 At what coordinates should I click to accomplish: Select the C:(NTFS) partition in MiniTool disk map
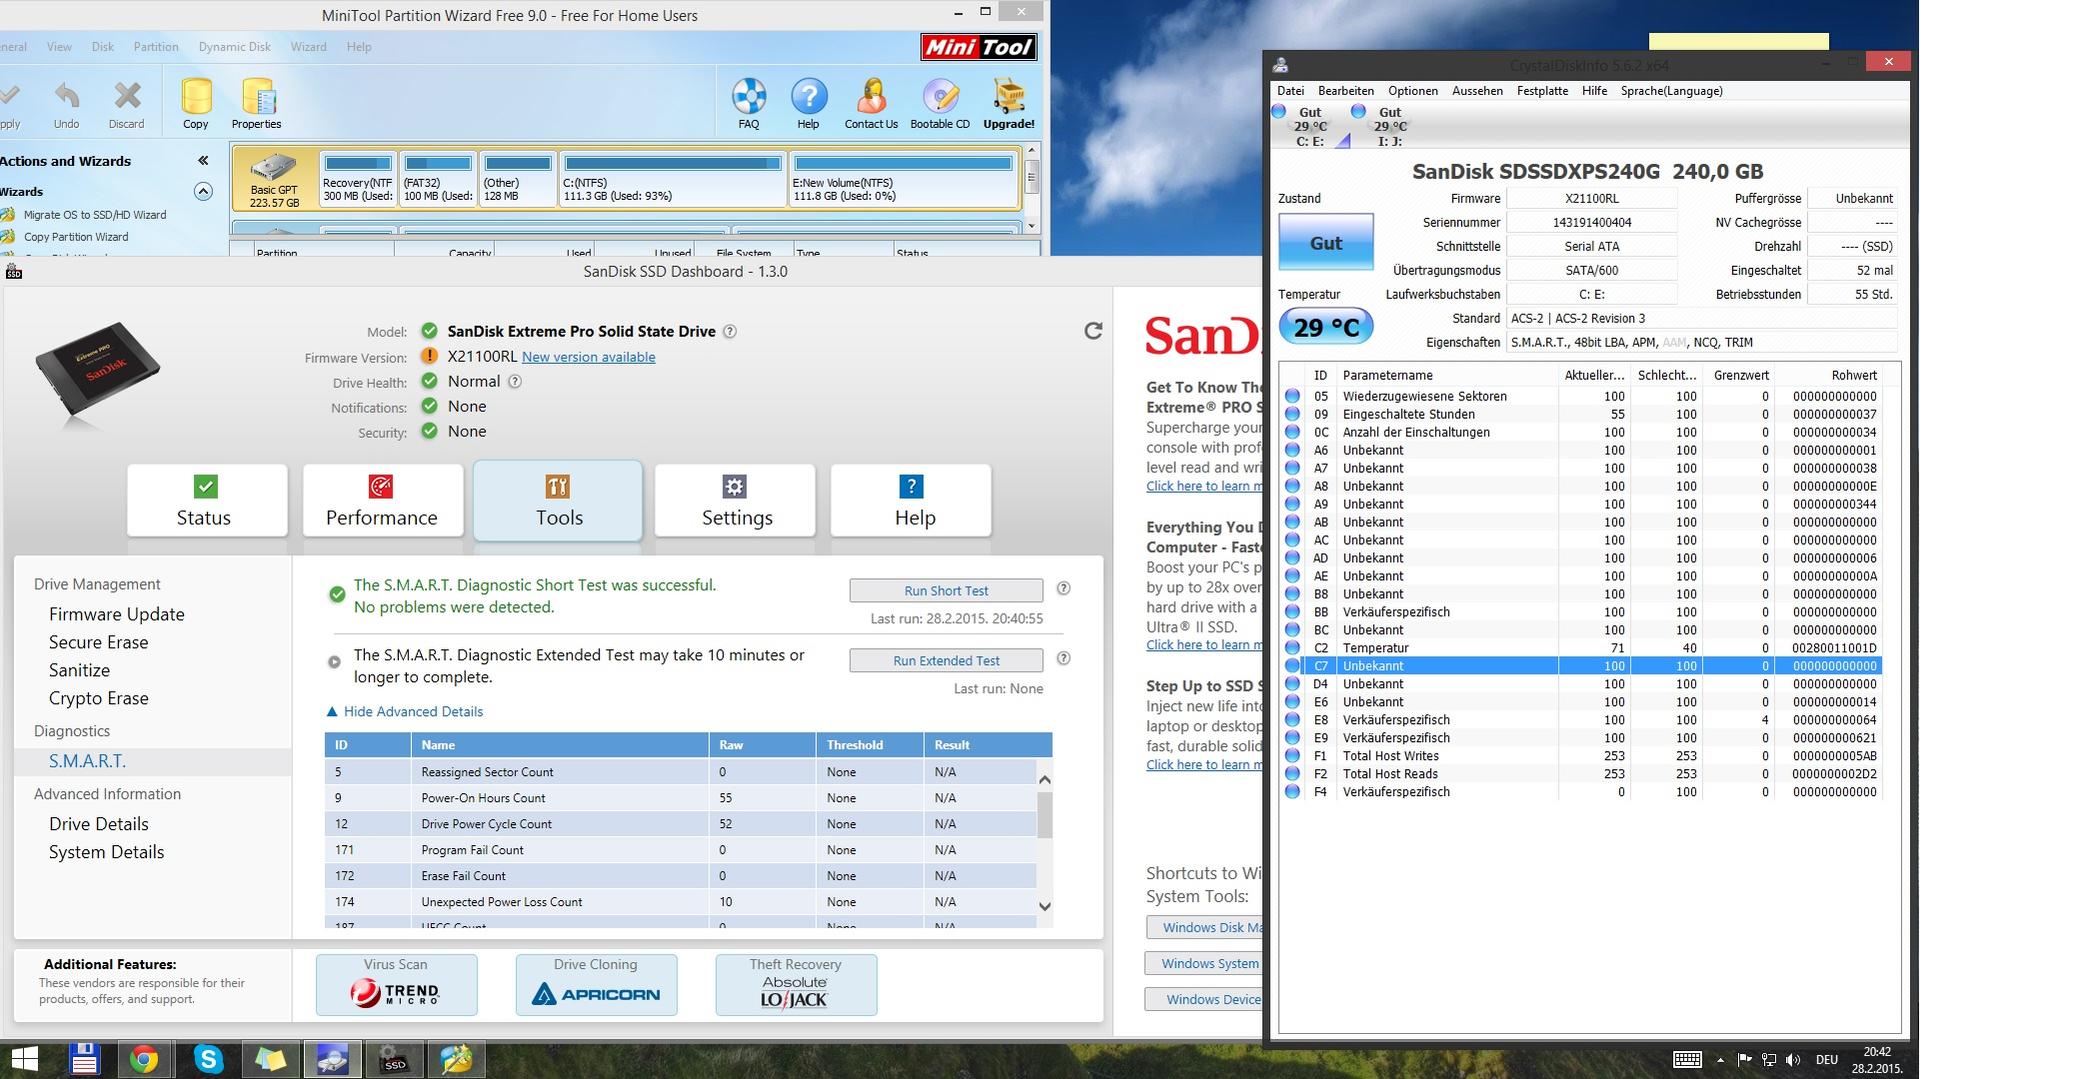coord(672,179)
